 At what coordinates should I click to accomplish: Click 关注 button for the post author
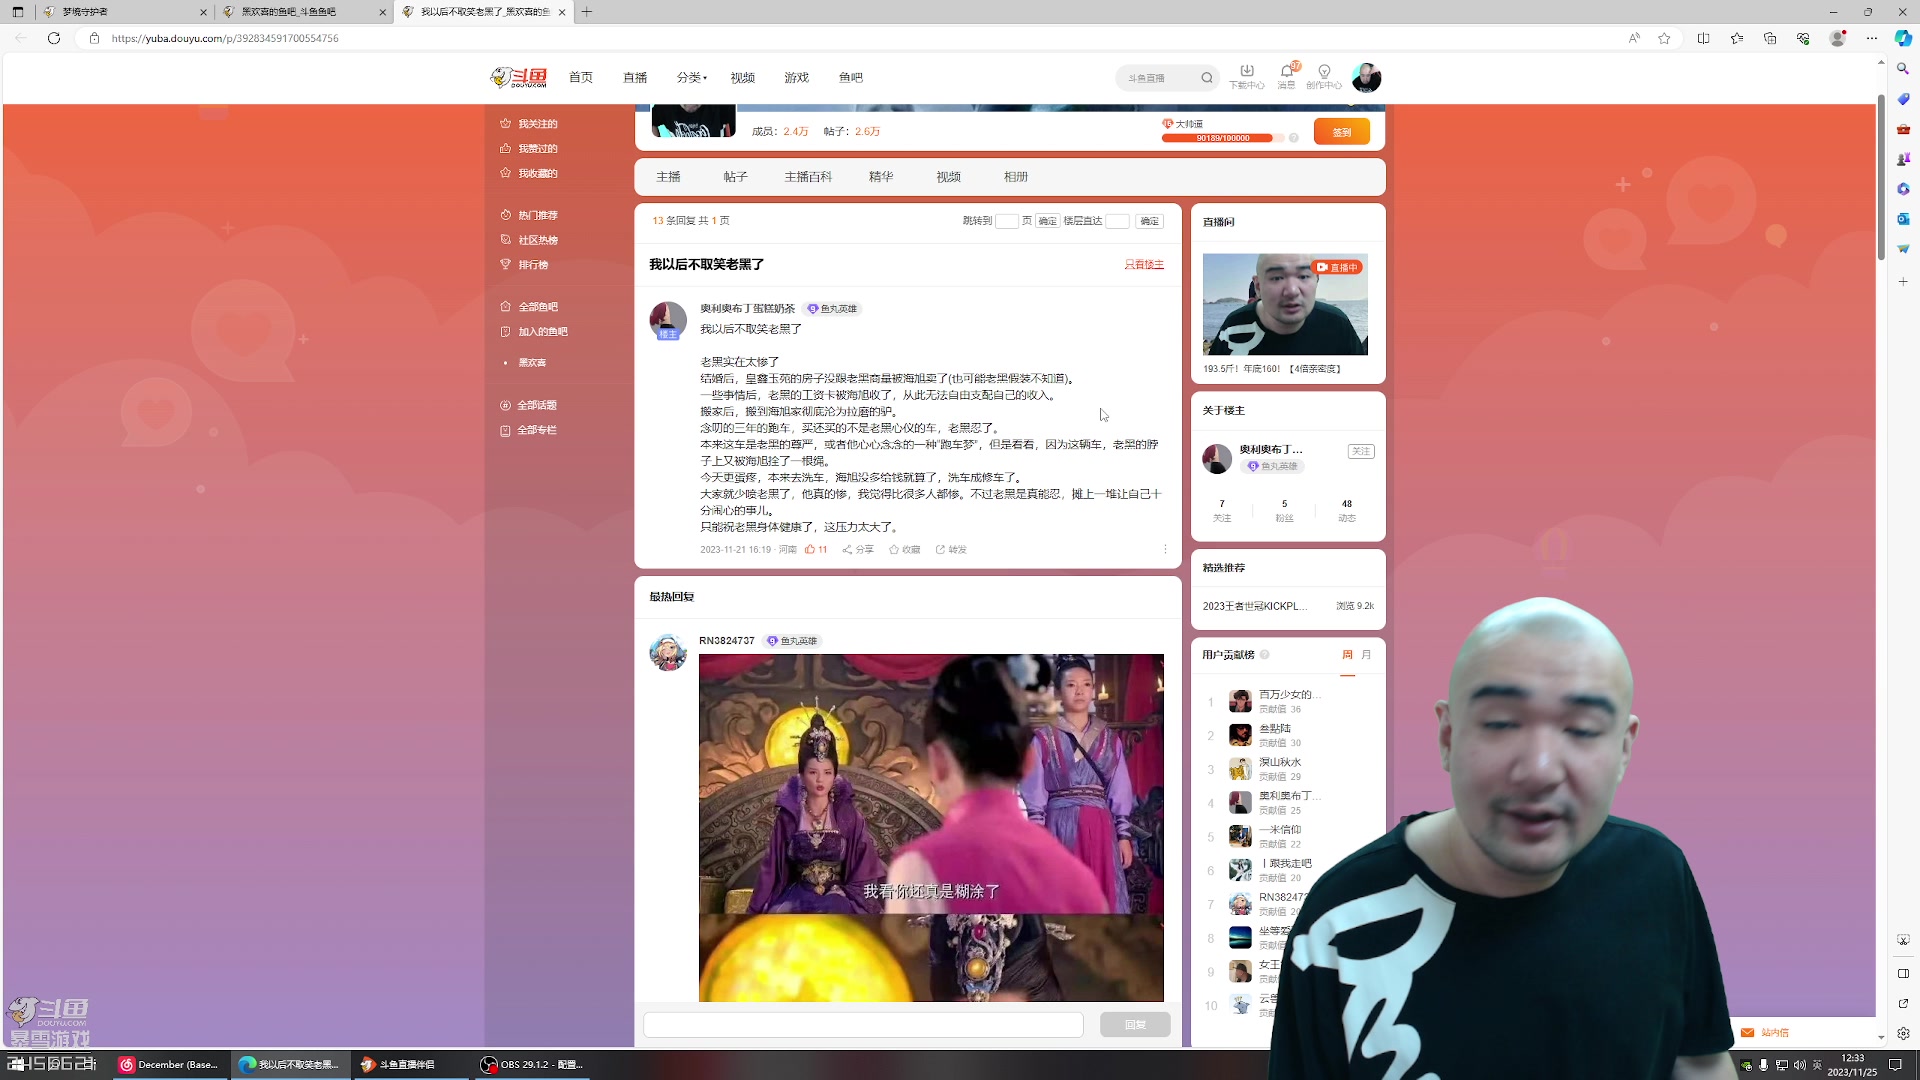pyautogui.click(x=1361, y=451)
